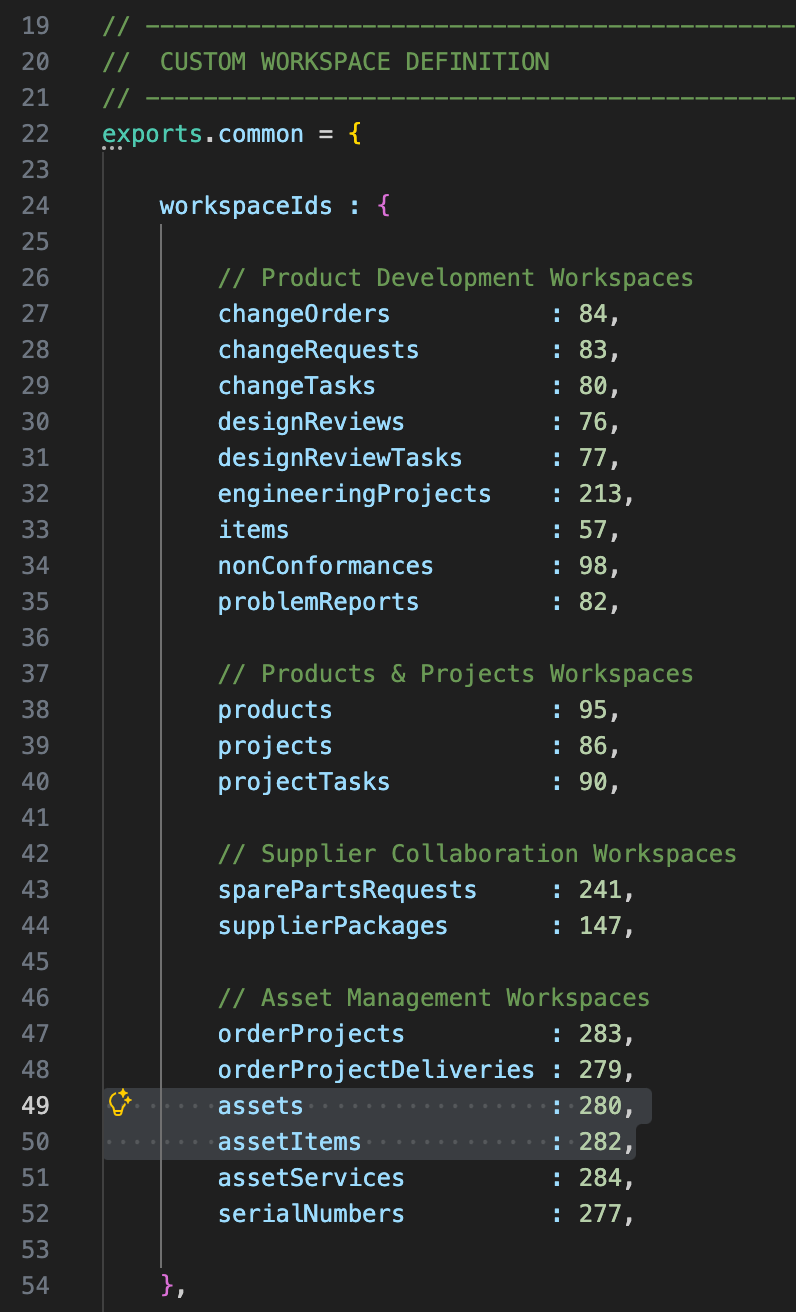This screenshot has height=1312, width=796.
Task: Select line number 24 in the gutter
Action: pyautogui.click(x=35, y=206)
